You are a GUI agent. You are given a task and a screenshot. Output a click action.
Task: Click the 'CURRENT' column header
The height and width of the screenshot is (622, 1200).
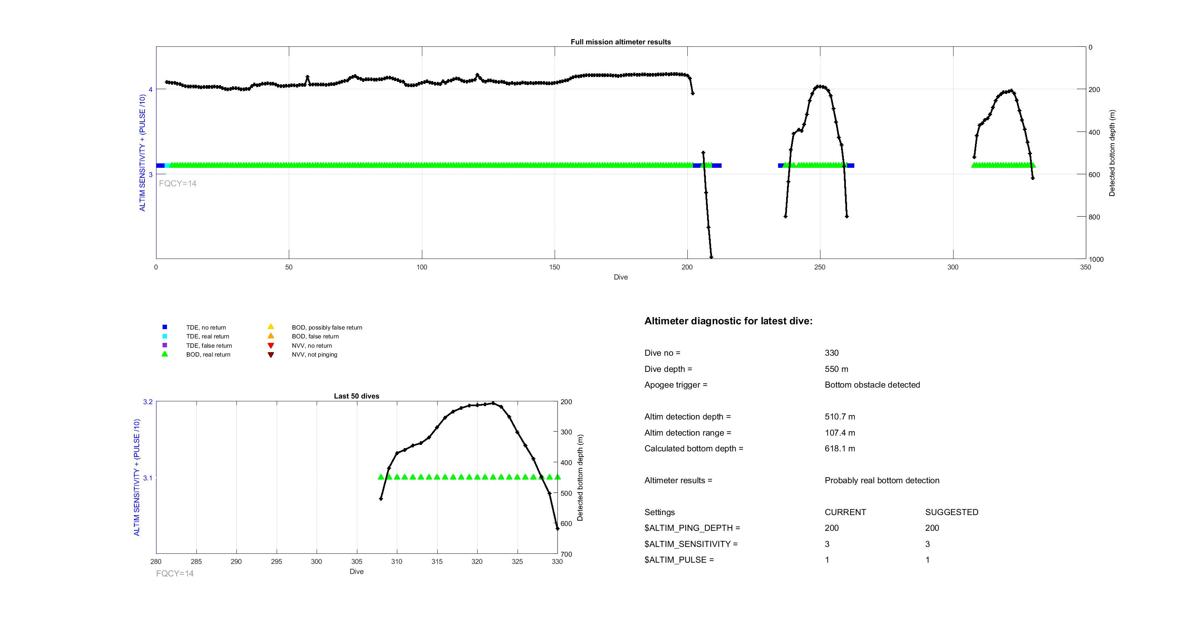coord(845,512)
